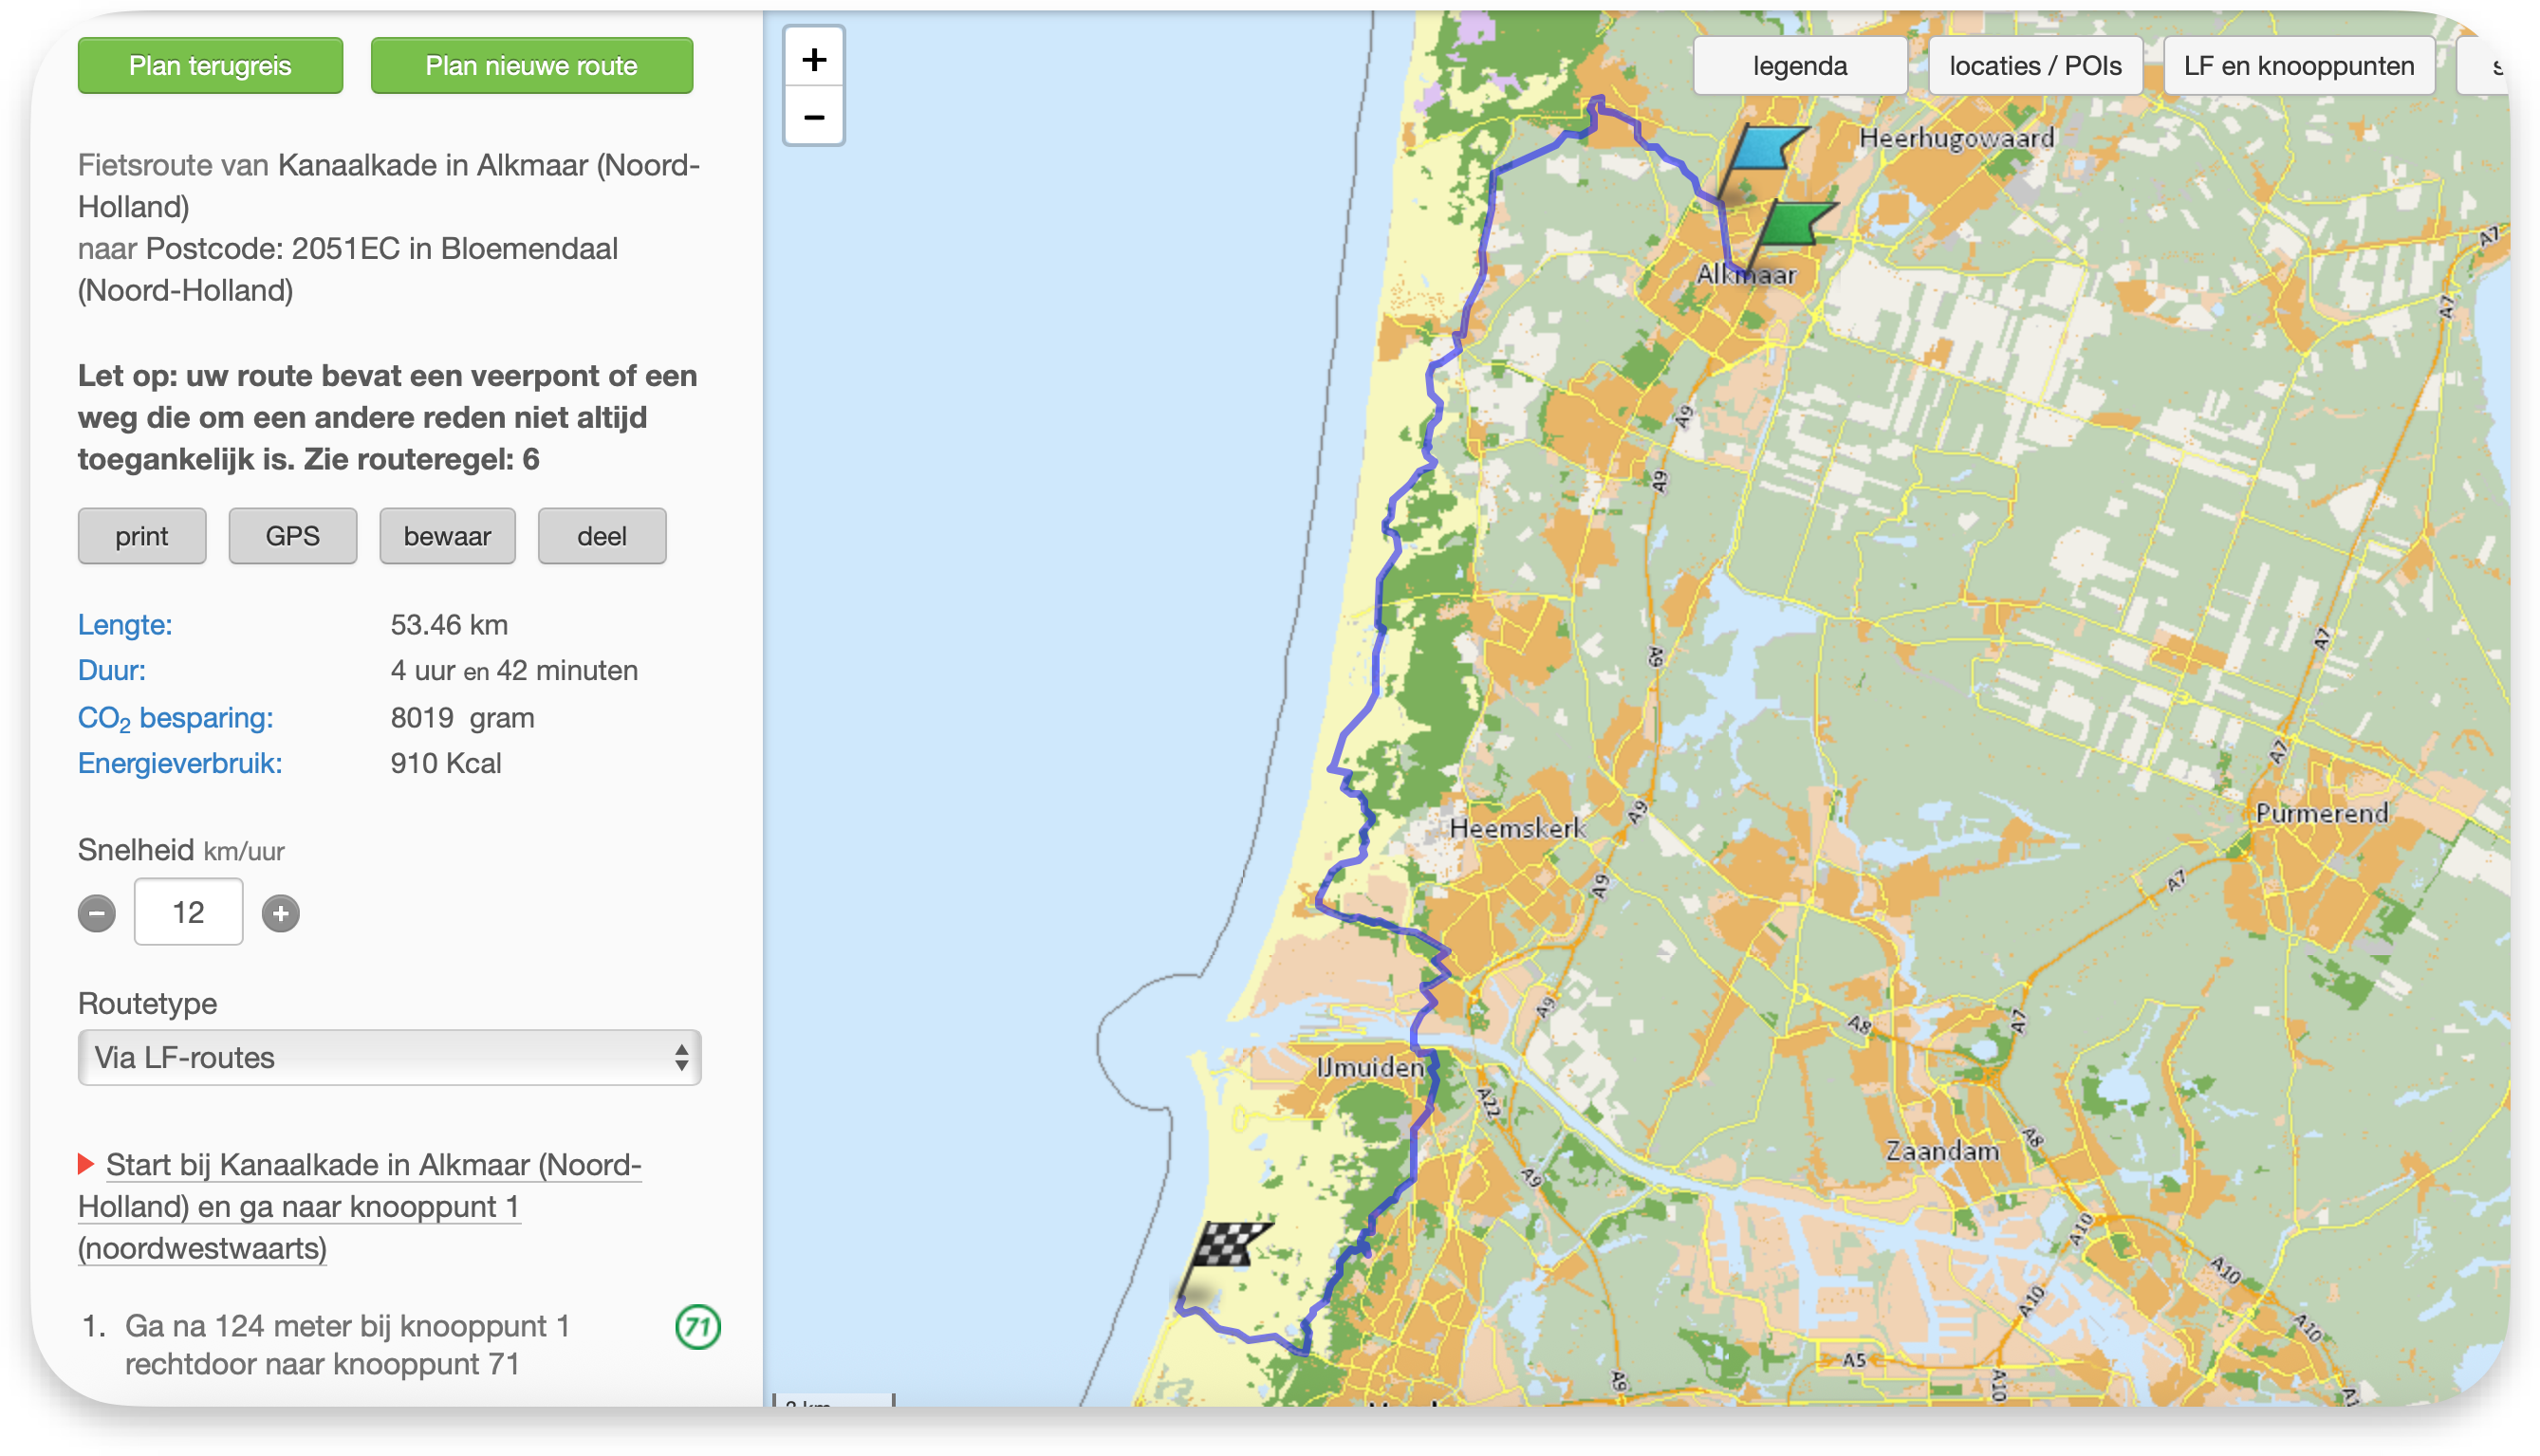The height and width of the screenshot is (1456, 2540).
Task: Click the blue flag marker on map
Action: point(1765,148)
